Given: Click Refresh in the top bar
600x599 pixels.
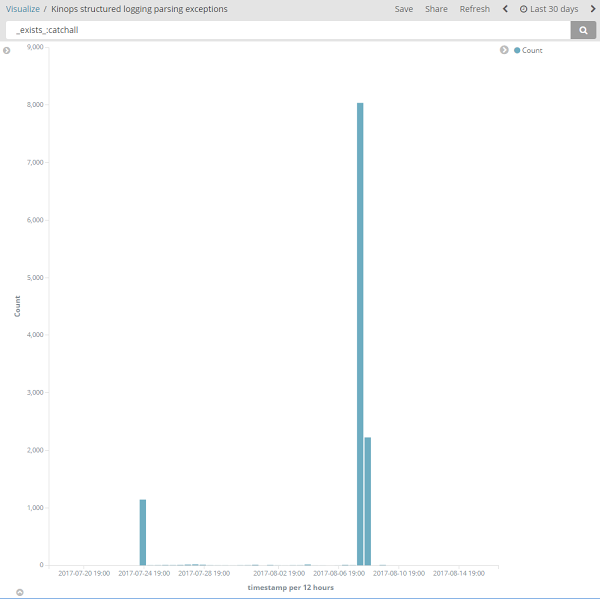Looking at the screenshot, I should 474,9.
